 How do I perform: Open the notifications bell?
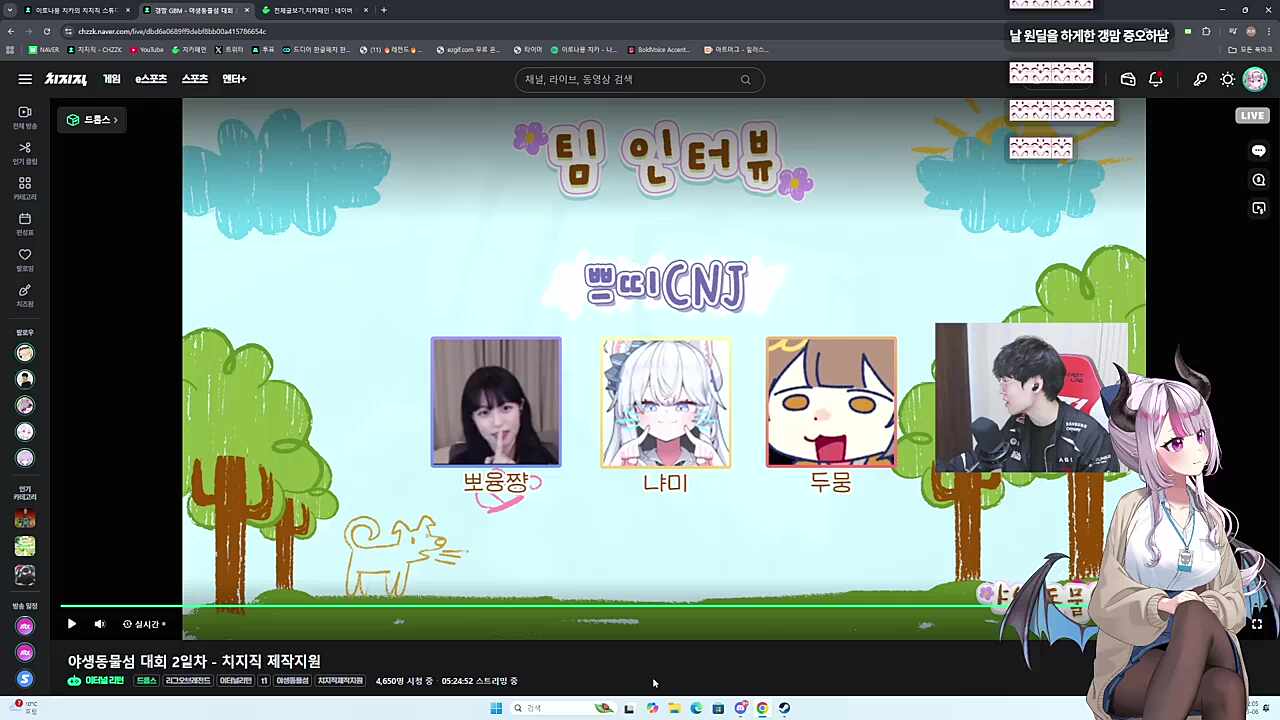(1156, 79)
